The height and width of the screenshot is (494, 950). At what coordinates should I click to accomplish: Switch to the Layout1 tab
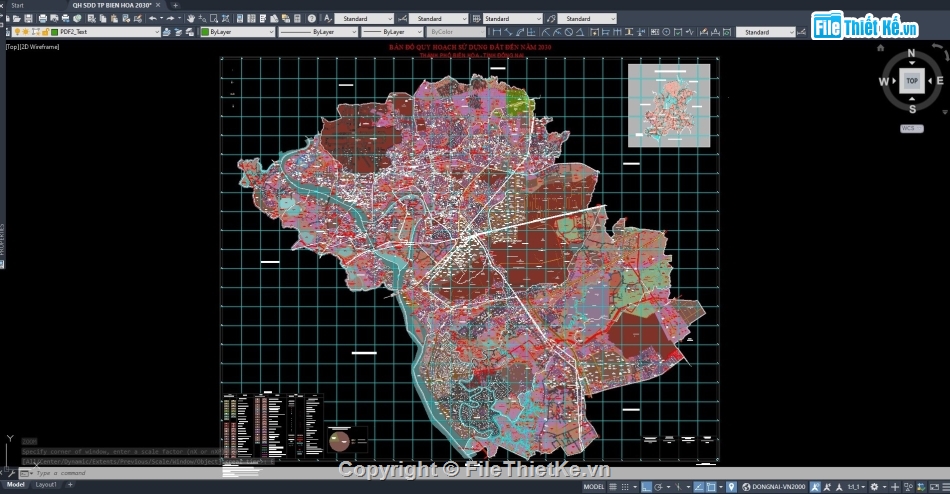[45, 484]
